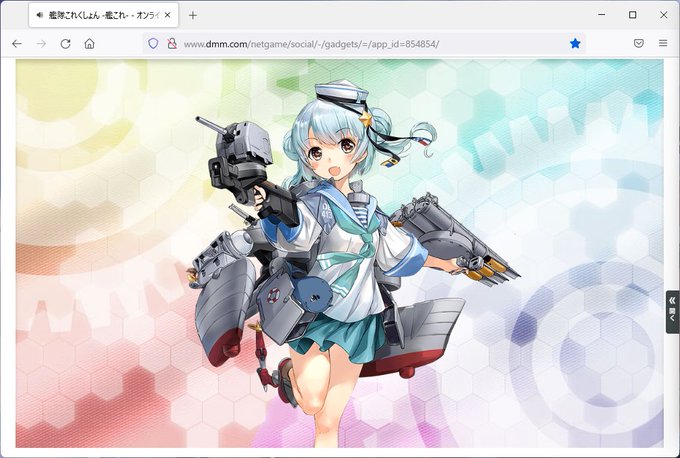Save page to Pocket
The height and width of the screenshot is (458, 680).
[x=638, y=43]
